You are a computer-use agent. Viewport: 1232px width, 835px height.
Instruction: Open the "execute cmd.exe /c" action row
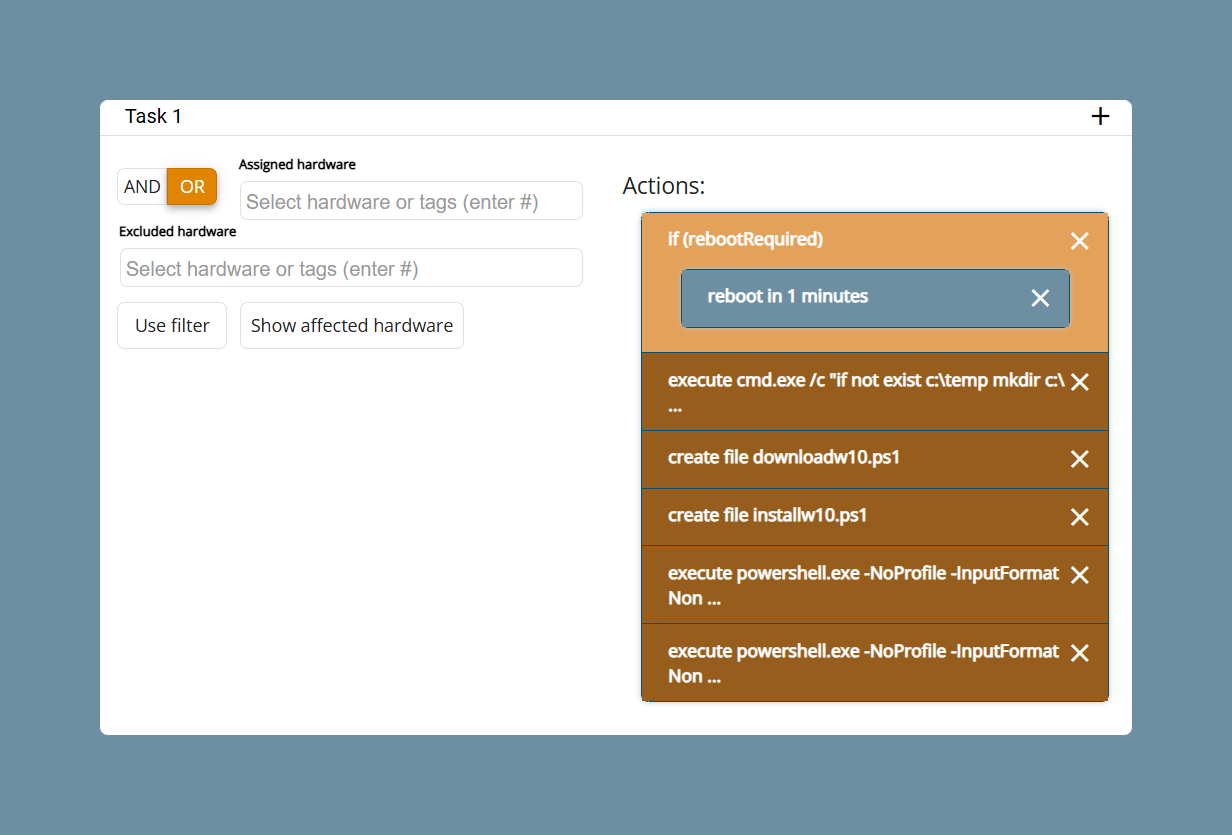(x=875, y=392)
